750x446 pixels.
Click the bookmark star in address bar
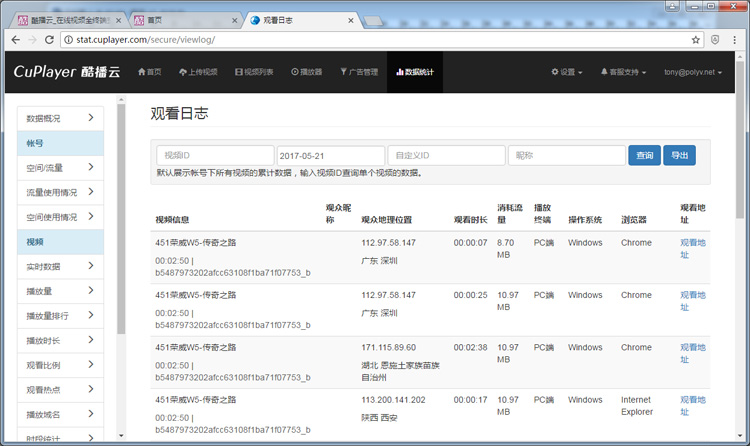pos(696,40)
